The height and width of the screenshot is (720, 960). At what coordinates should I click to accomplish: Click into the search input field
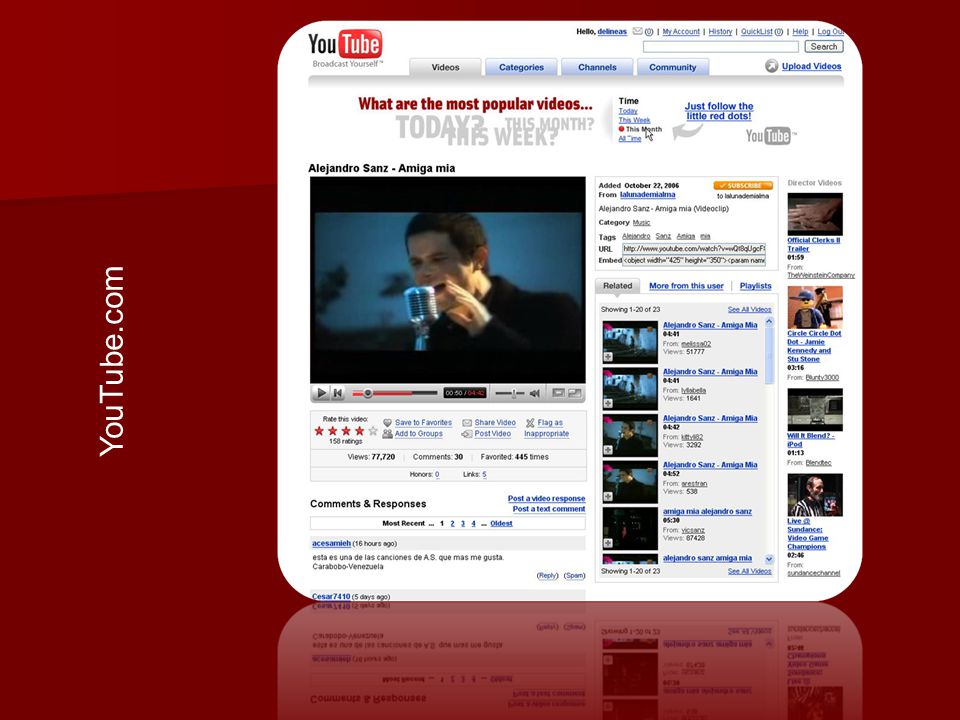pos(721,47)
